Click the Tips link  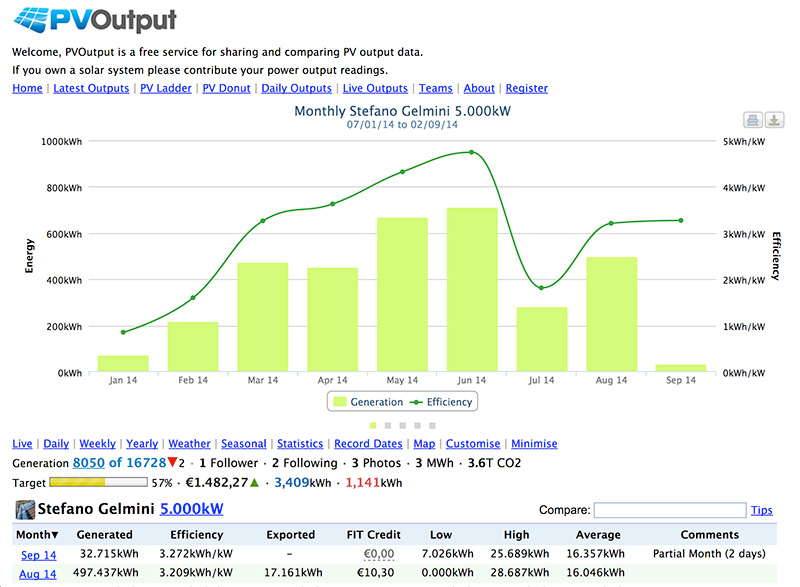click(x=761, y=510)
